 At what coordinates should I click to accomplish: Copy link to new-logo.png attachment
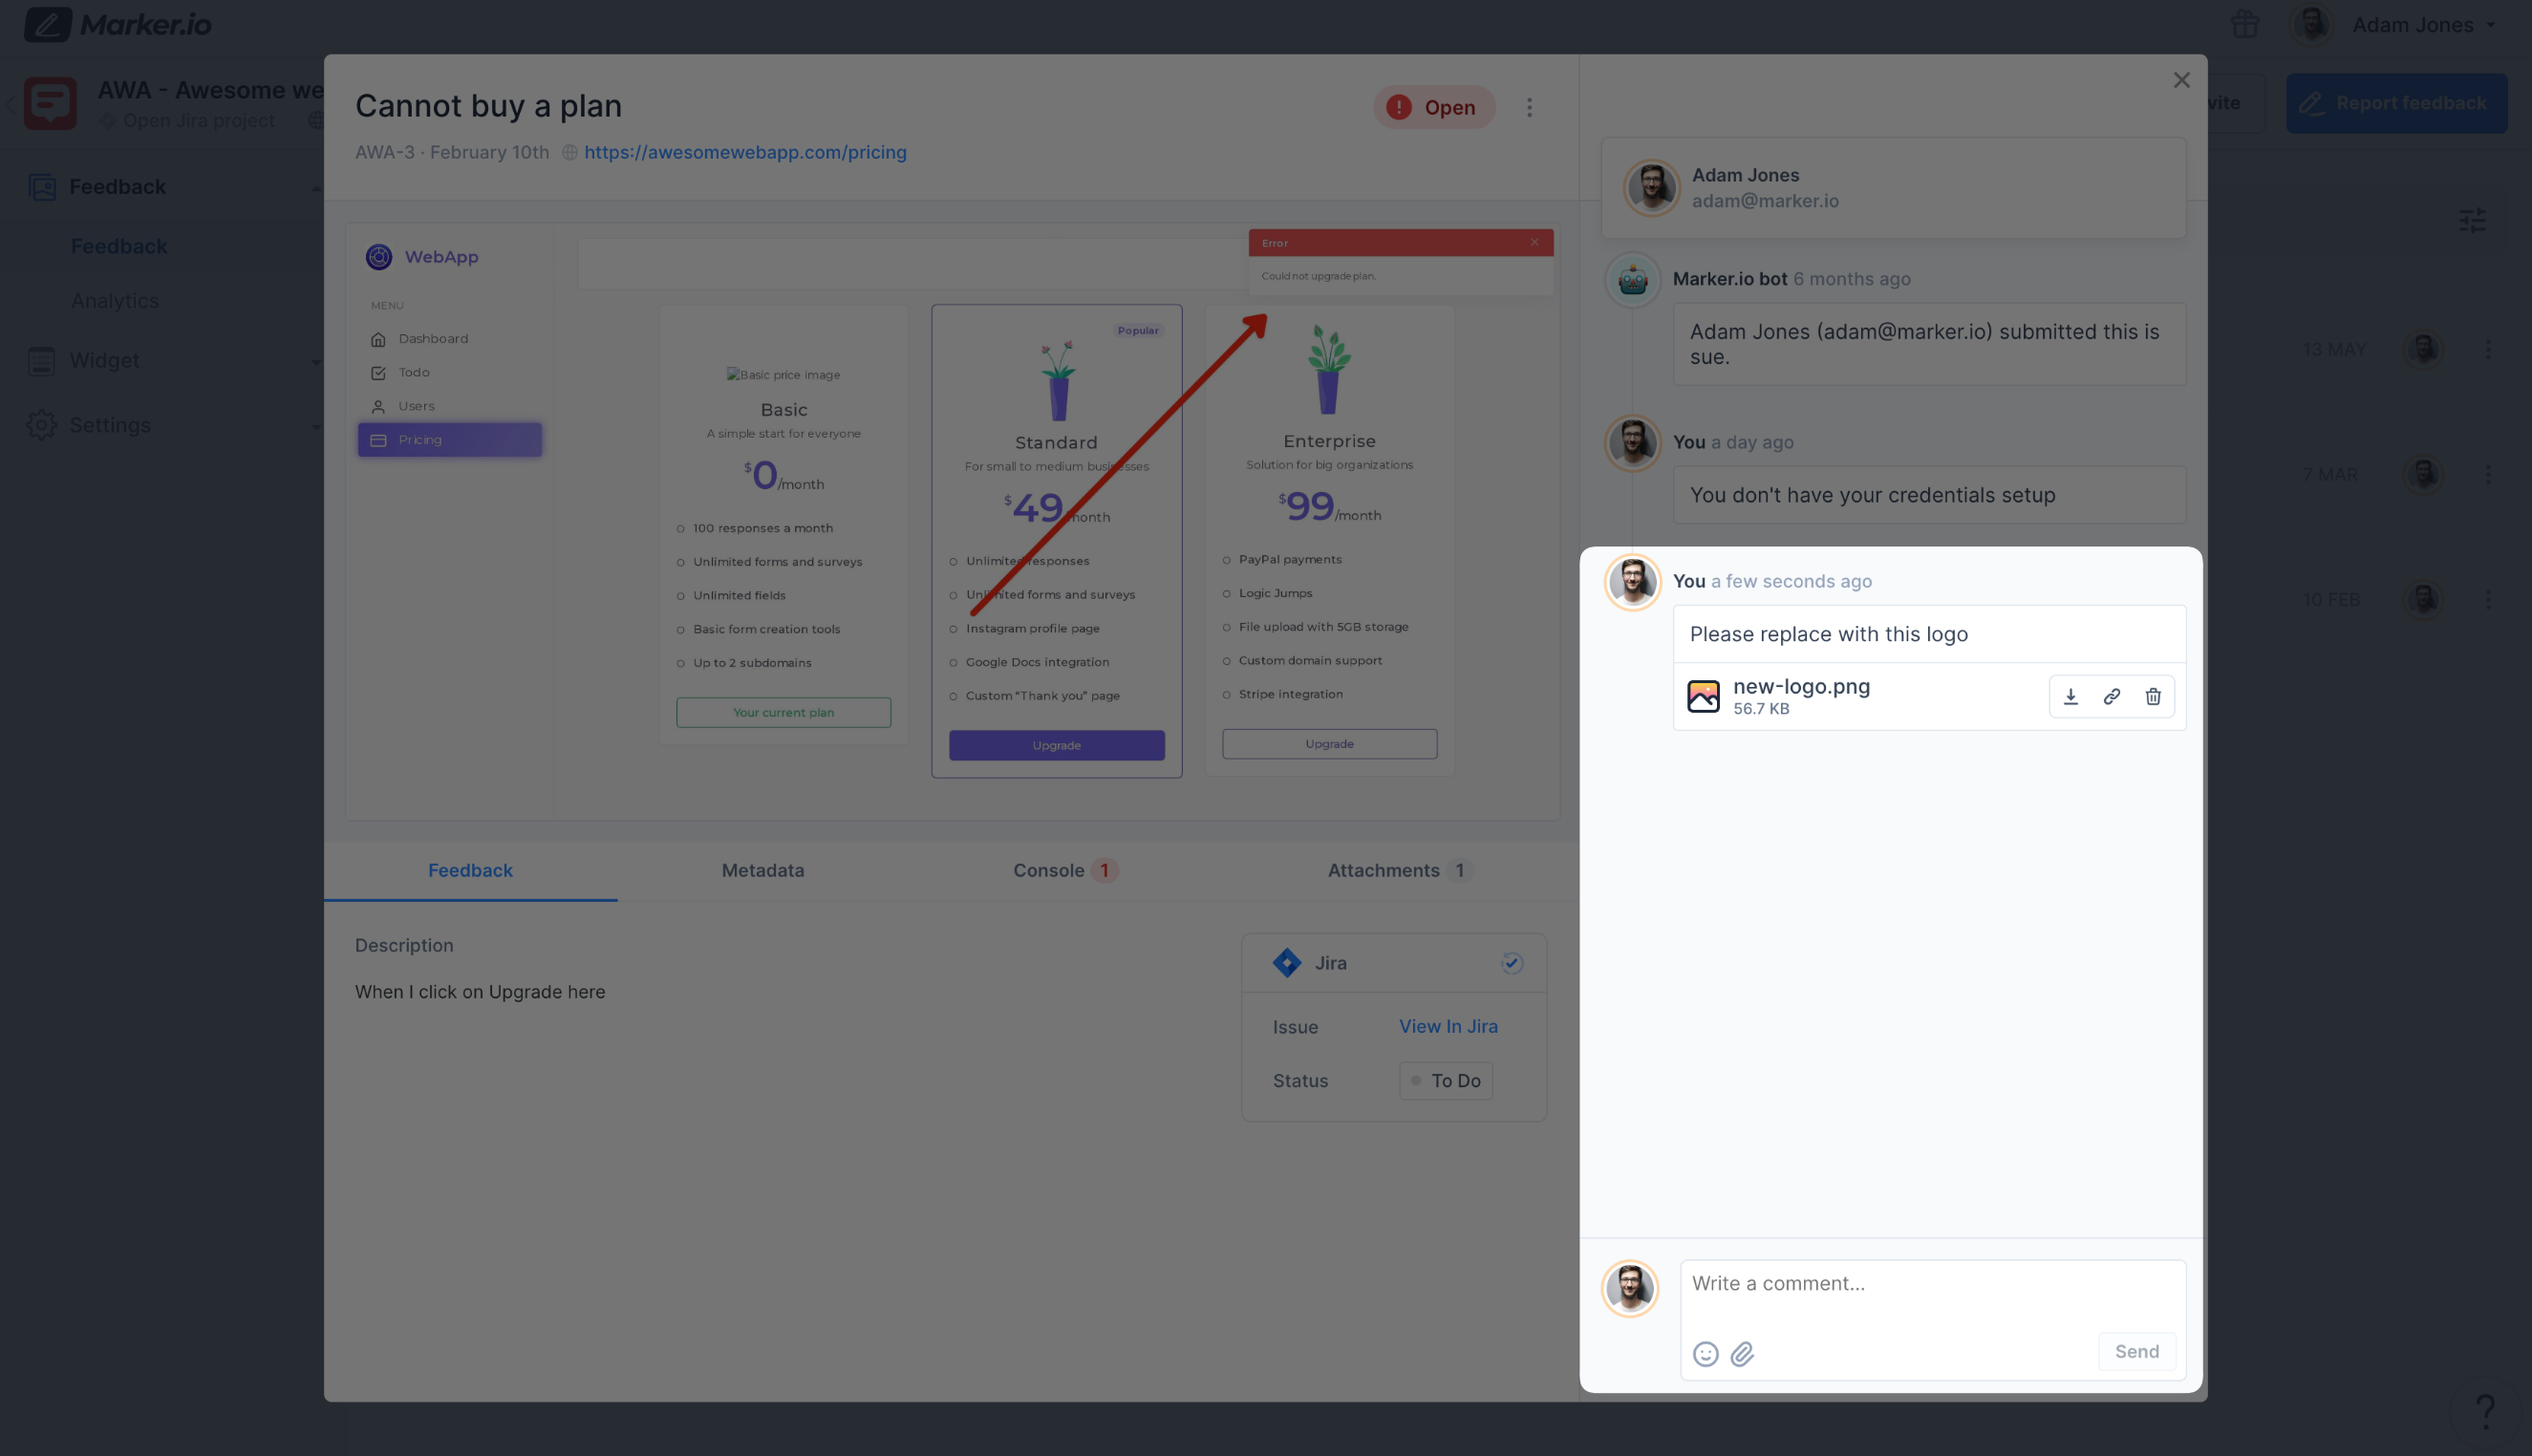[2111, 696]
